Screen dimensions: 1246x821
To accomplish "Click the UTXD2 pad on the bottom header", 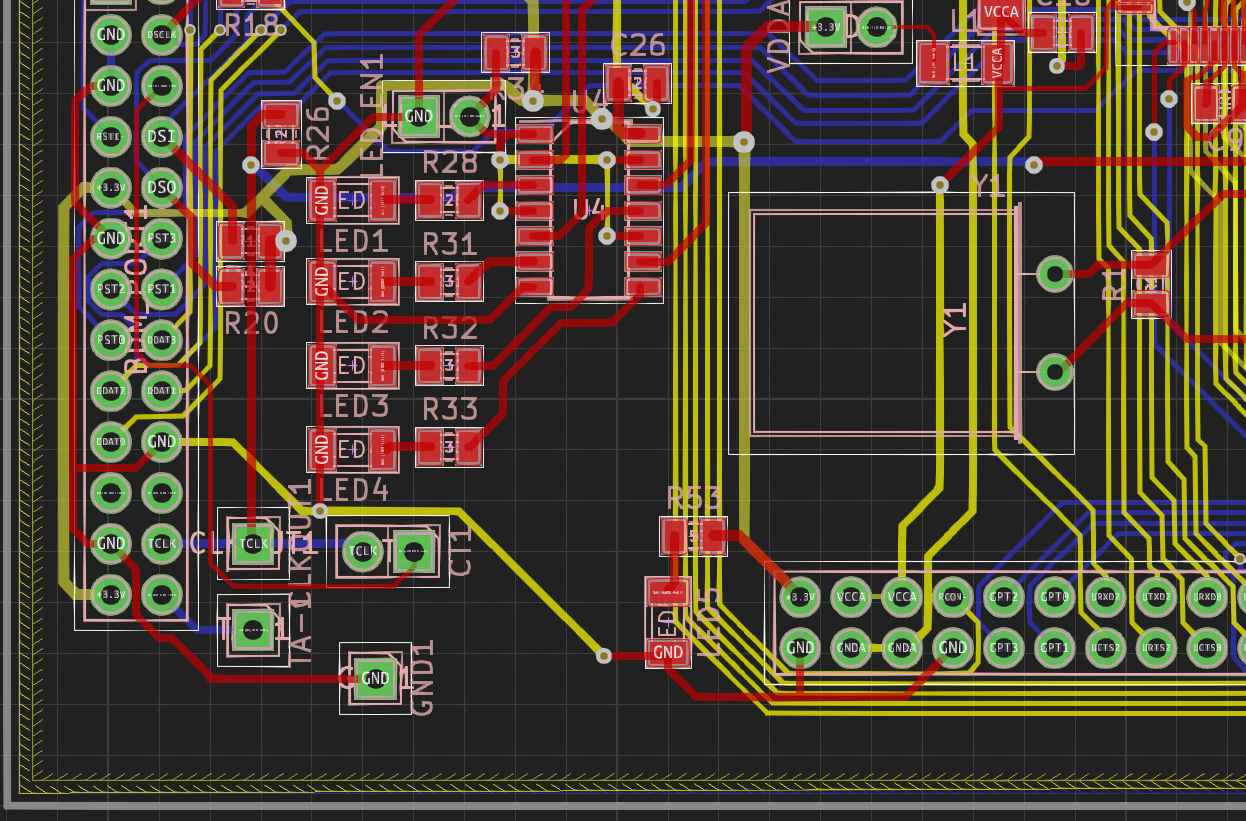I will pos(1156,597).
